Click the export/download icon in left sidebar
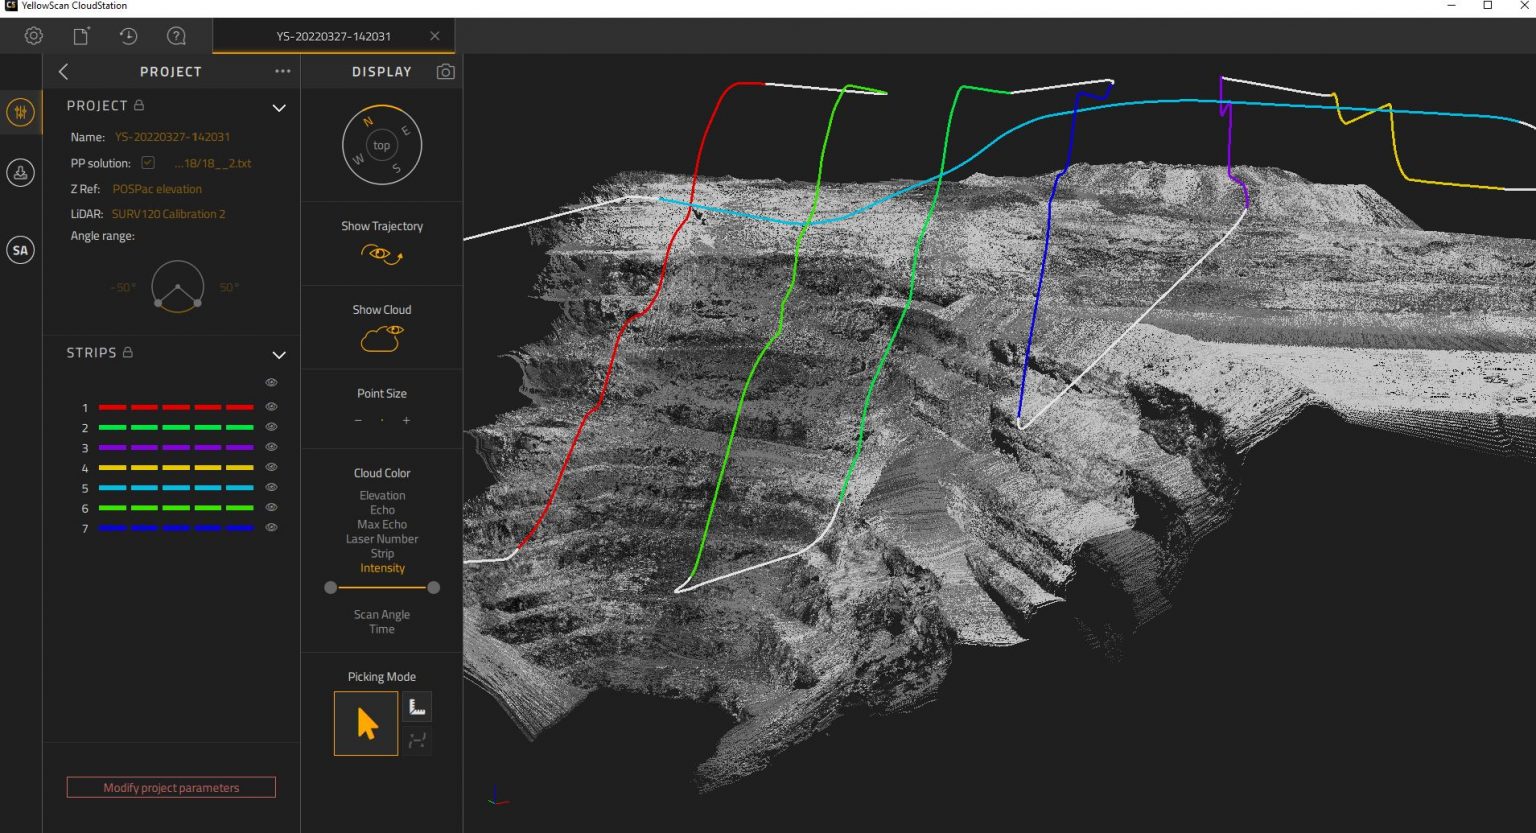This screenshot has height=833, width=1536. (20, 172)
